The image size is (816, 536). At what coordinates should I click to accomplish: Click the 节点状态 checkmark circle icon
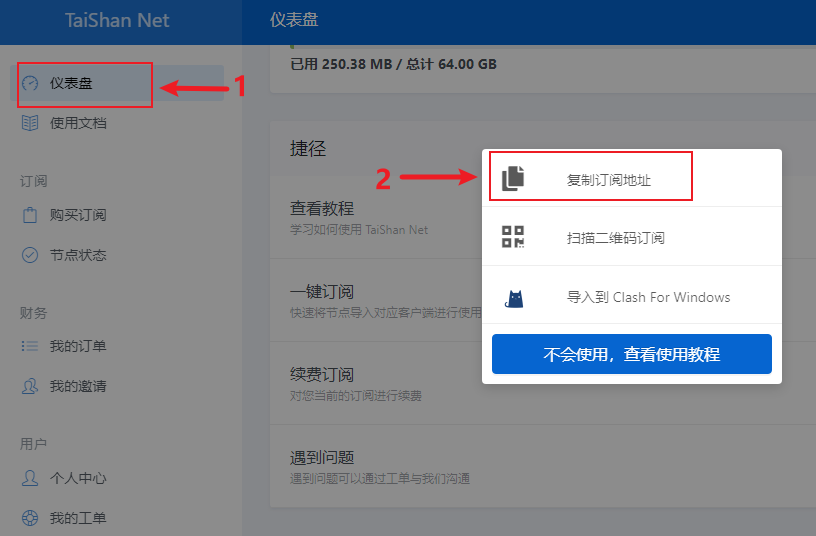(30, 255)
